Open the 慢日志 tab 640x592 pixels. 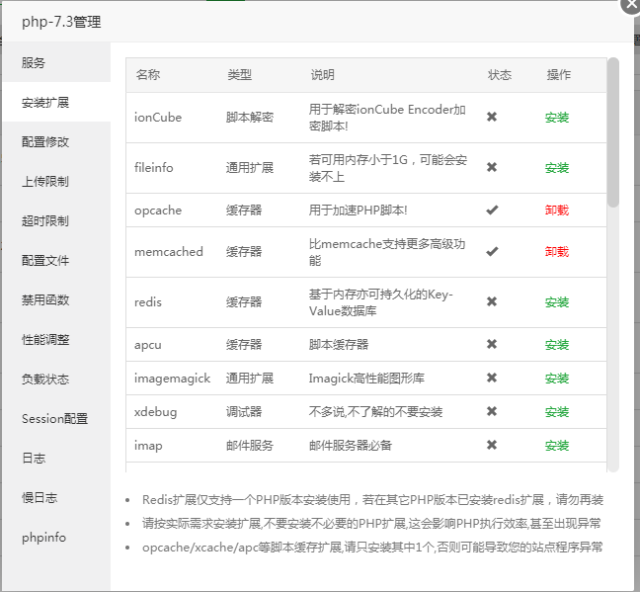click(56, 498)
